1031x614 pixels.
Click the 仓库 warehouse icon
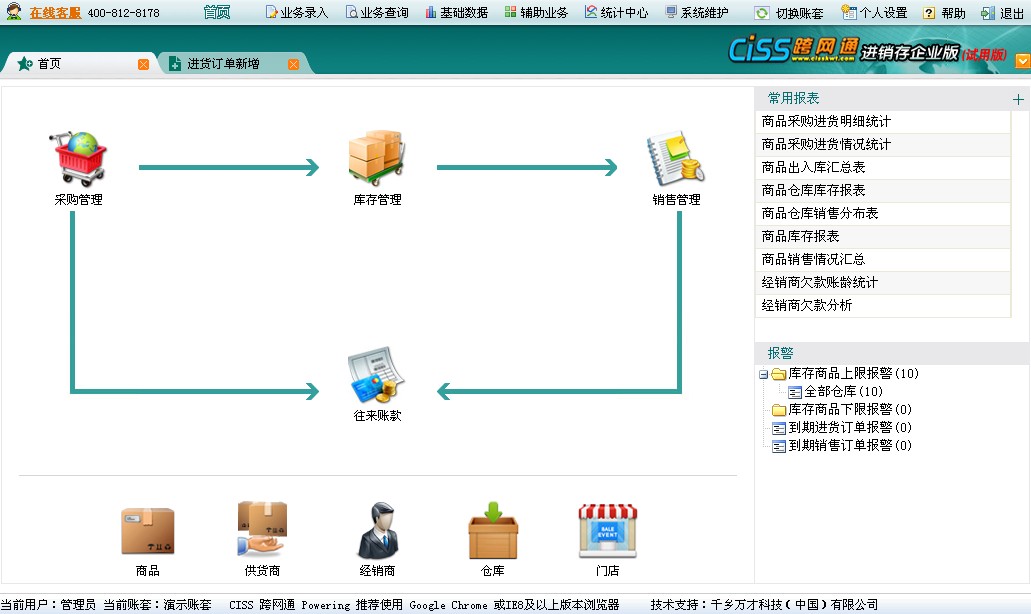(x=492, y=531)
